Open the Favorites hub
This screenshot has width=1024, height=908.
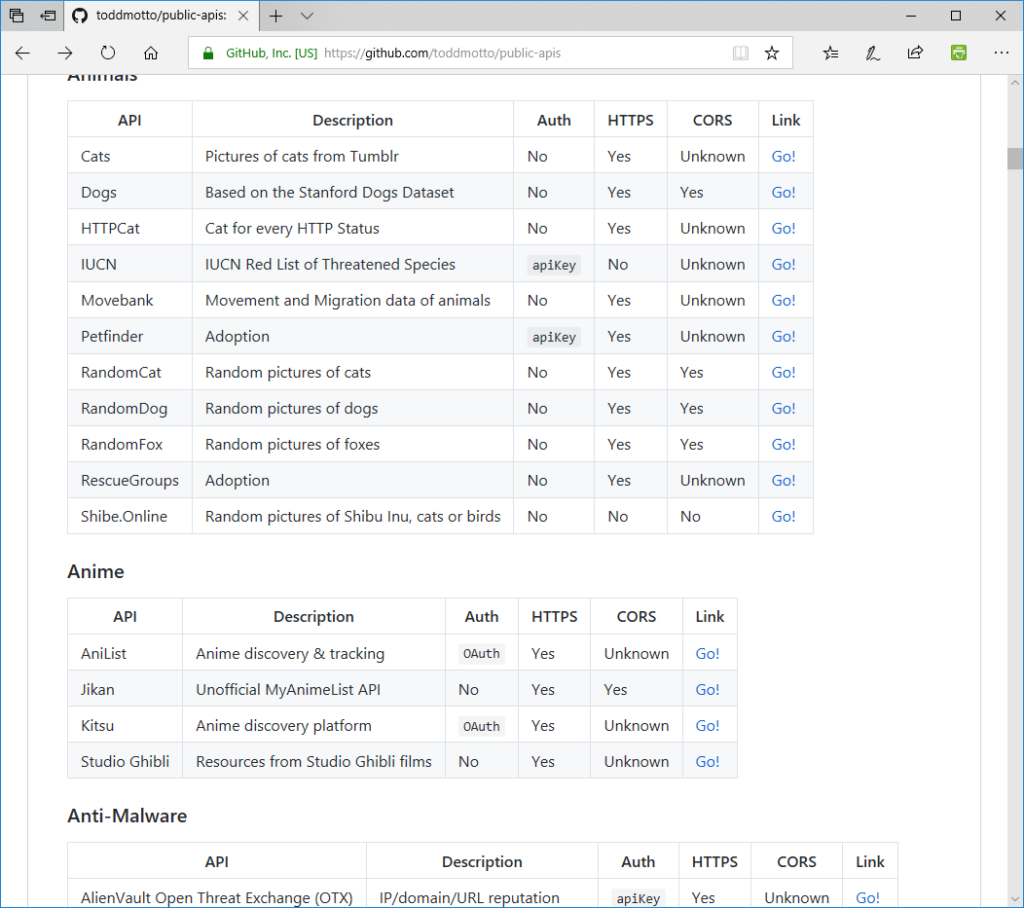pos(830,53)
